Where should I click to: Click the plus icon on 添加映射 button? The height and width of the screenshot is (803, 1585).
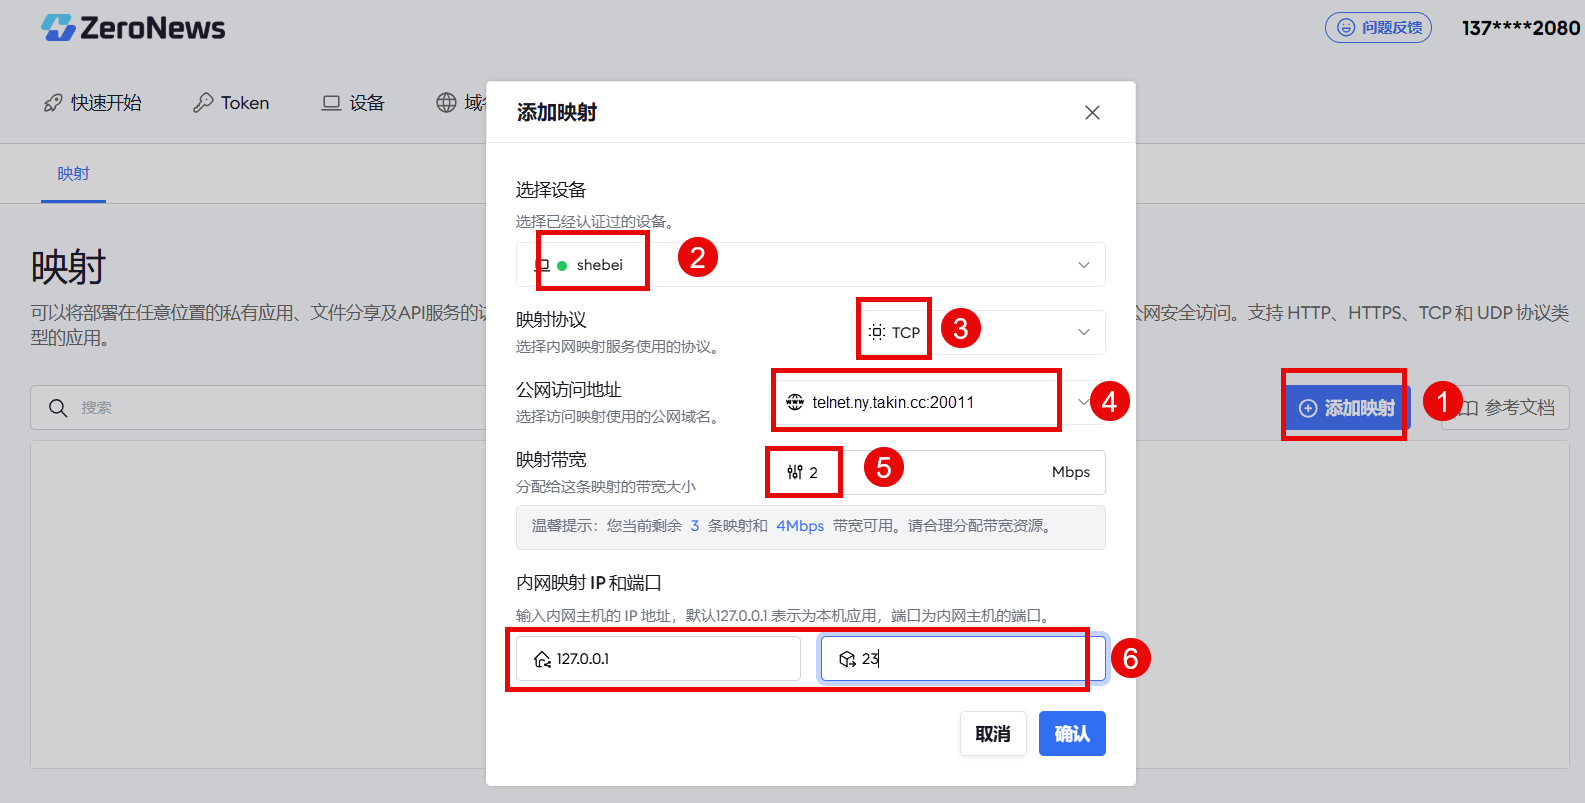[1307, 408]
